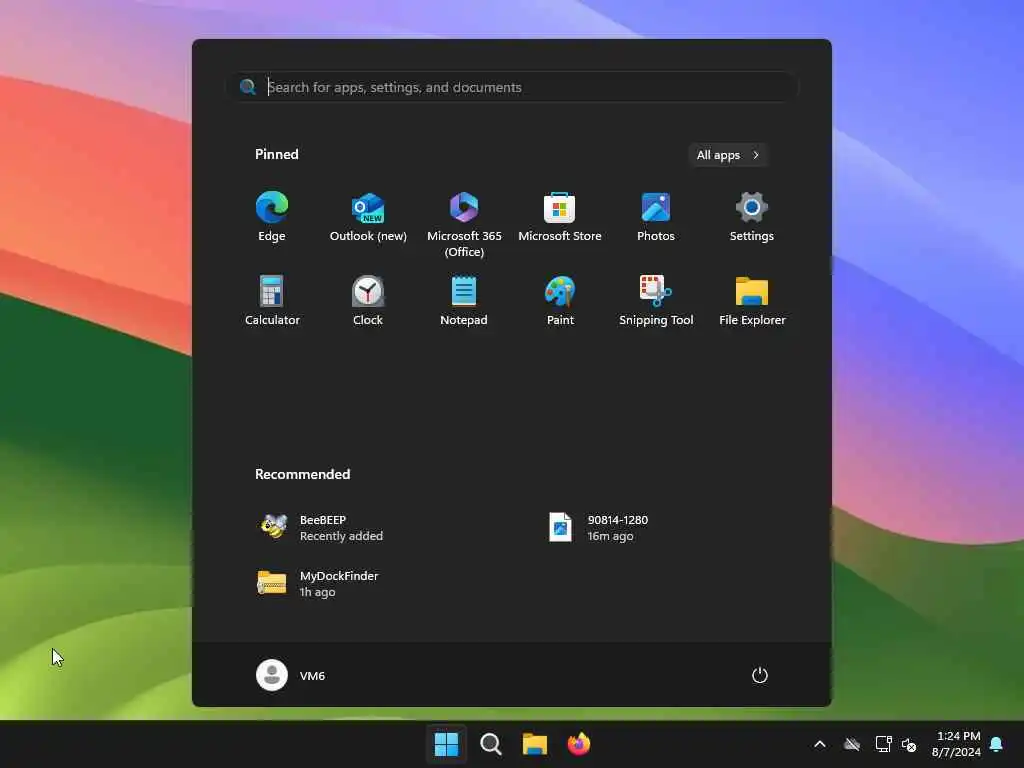
Task: Open network status tray icon
Action: pos(883,744)
